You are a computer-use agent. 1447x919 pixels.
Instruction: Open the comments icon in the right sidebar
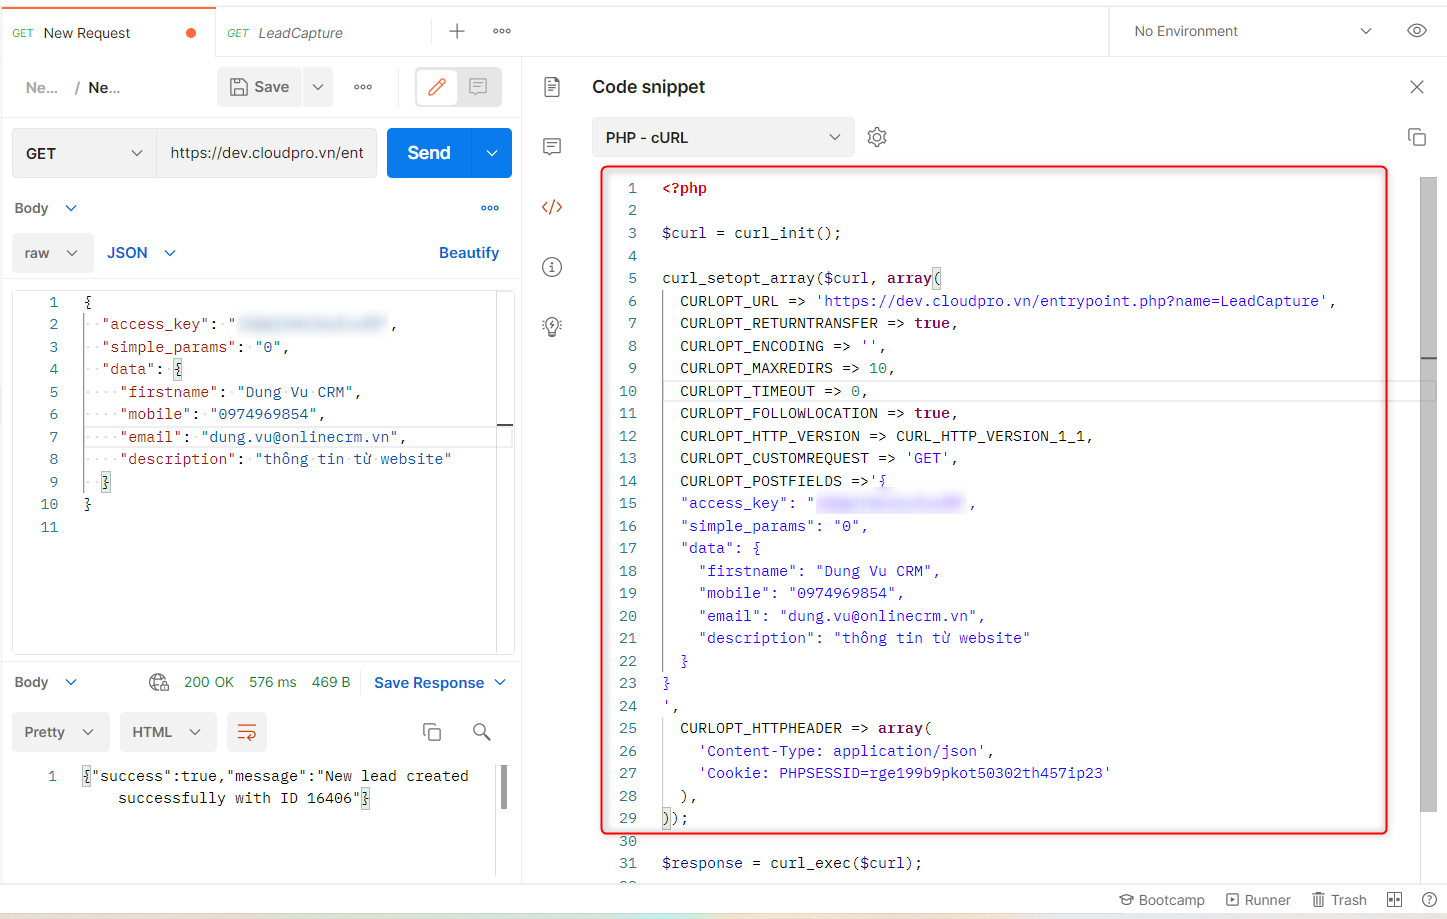(x=552, y=147)
